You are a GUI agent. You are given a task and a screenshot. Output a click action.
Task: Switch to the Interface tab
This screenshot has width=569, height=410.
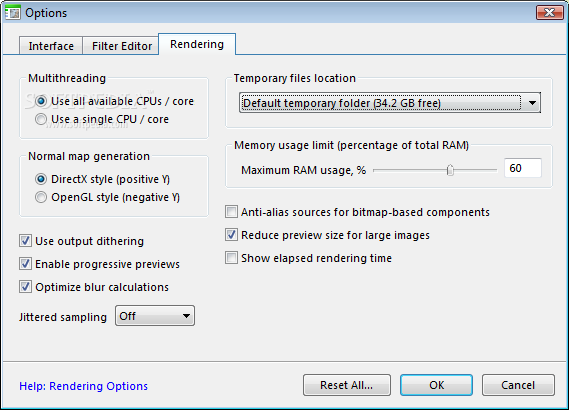point(51,46)
